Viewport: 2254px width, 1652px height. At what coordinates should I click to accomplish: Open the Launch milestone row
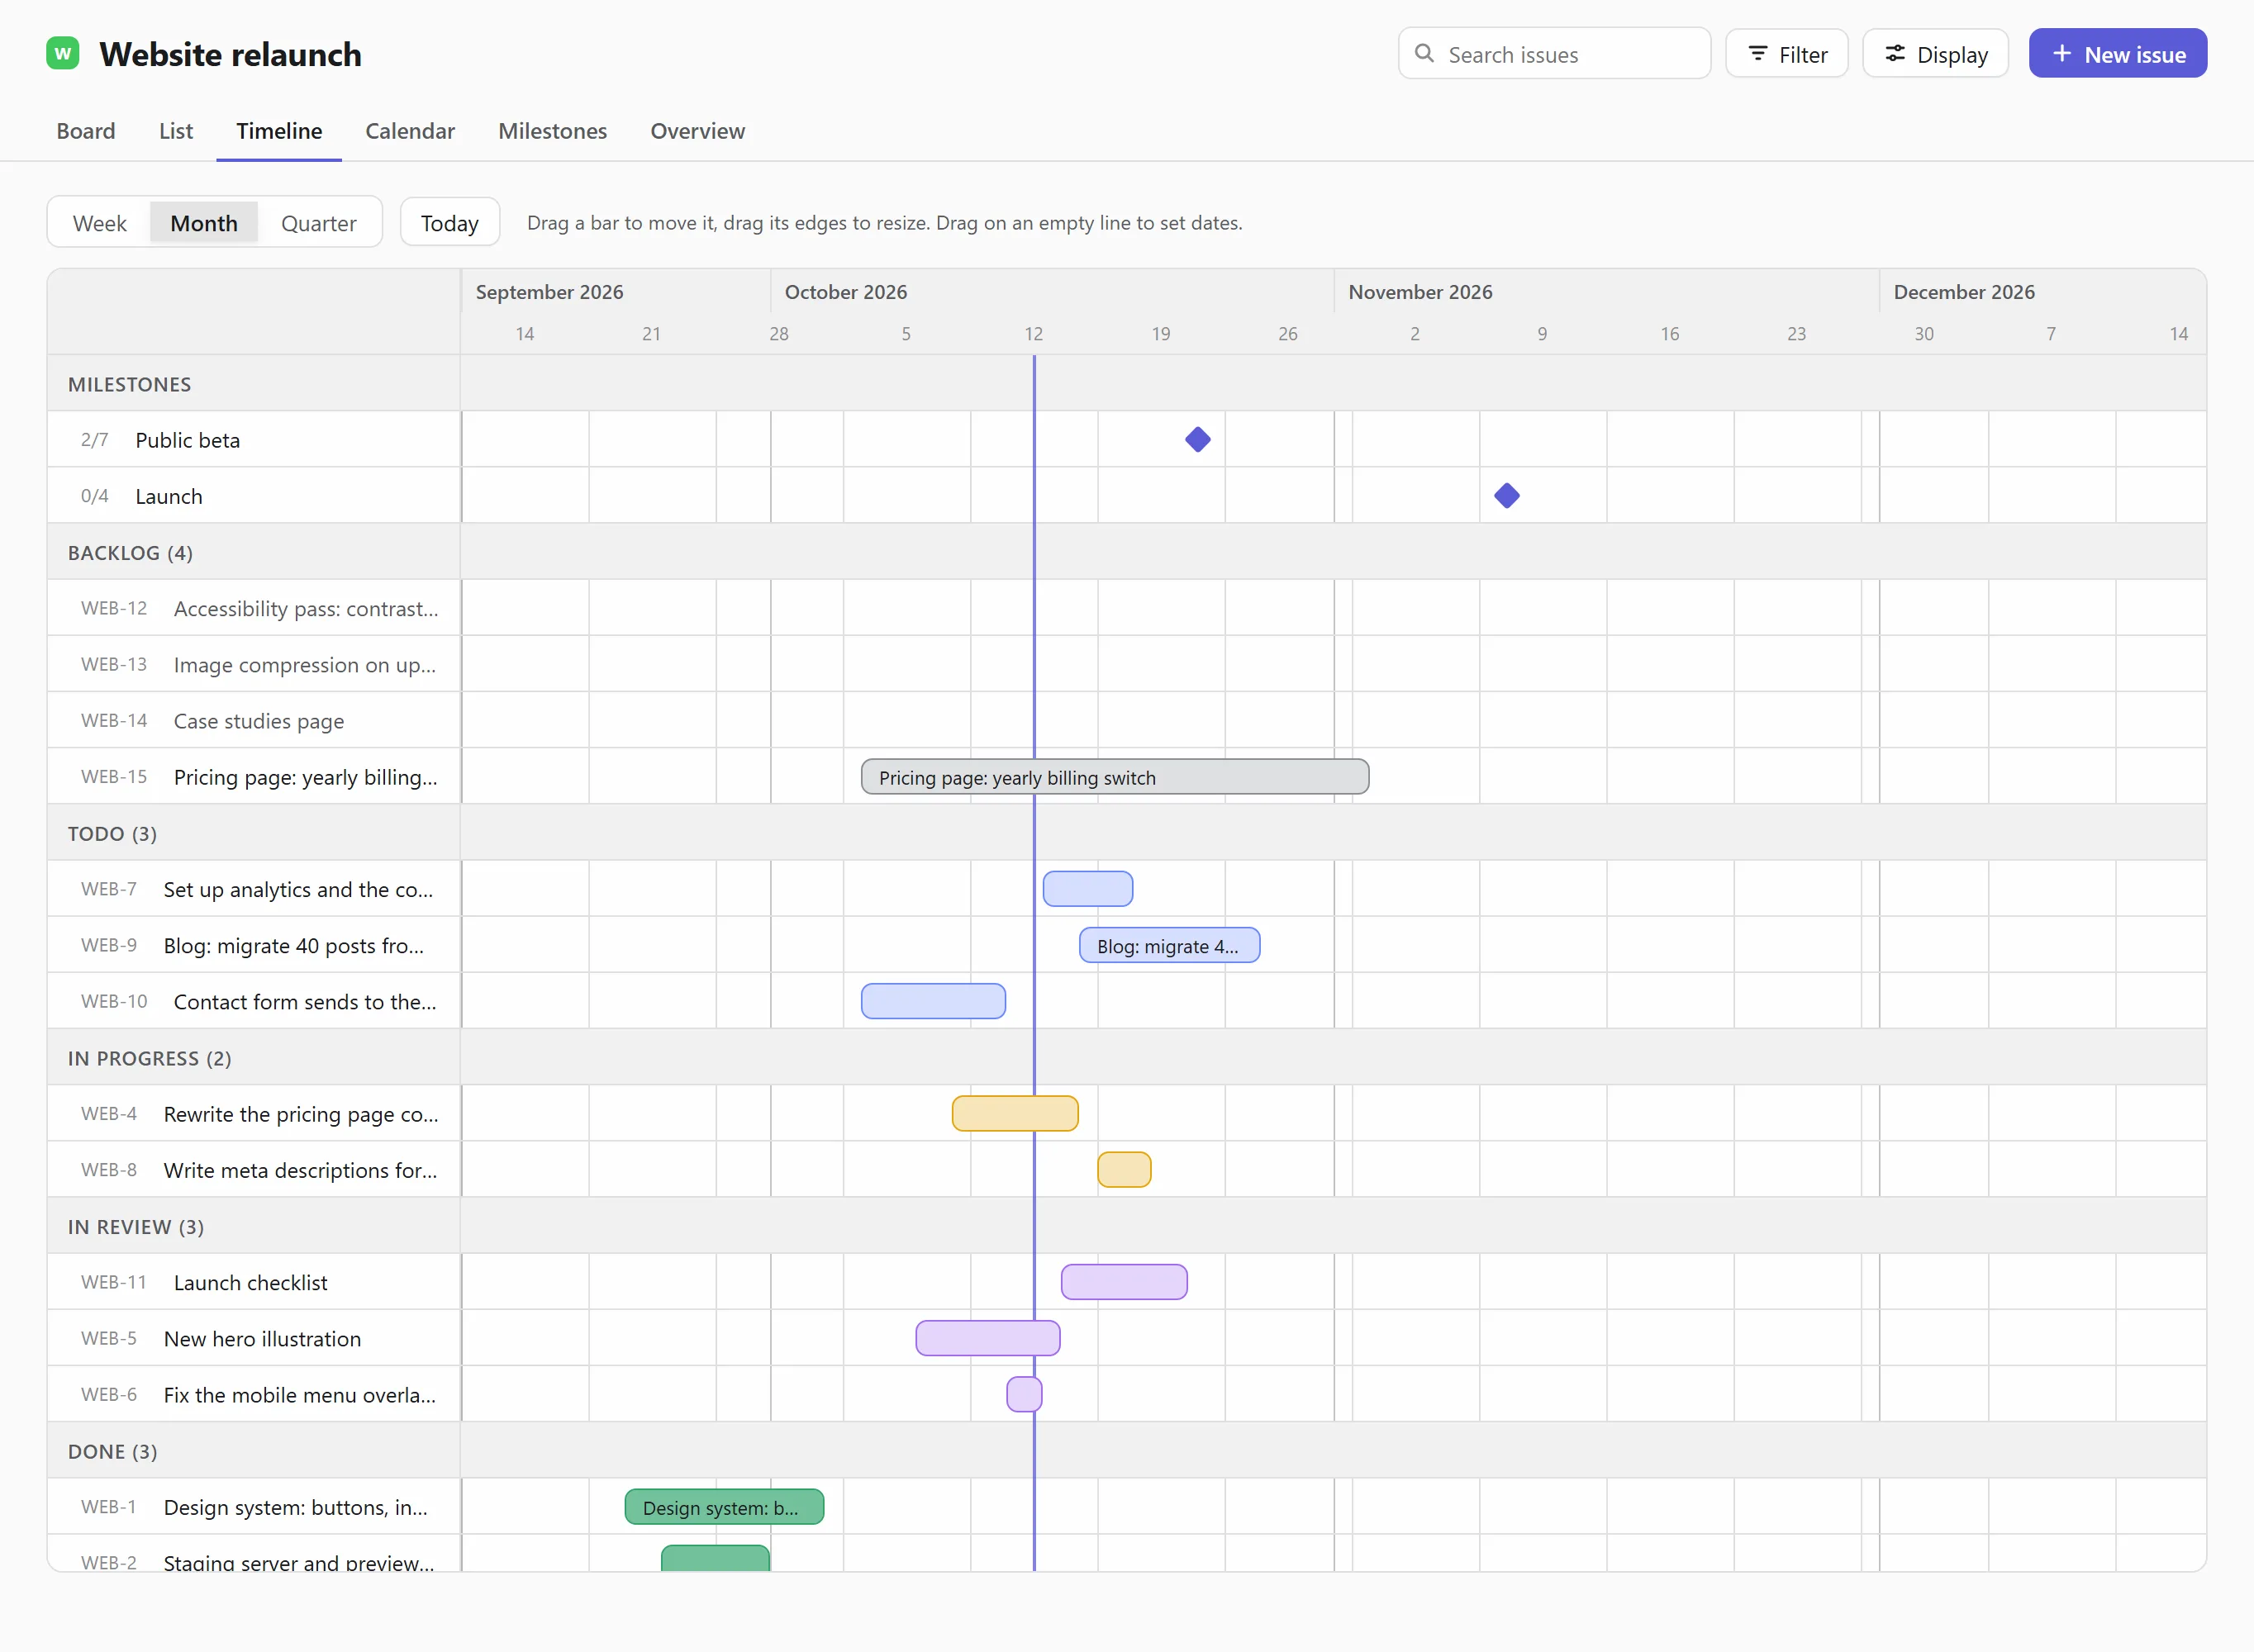[254, 495]
